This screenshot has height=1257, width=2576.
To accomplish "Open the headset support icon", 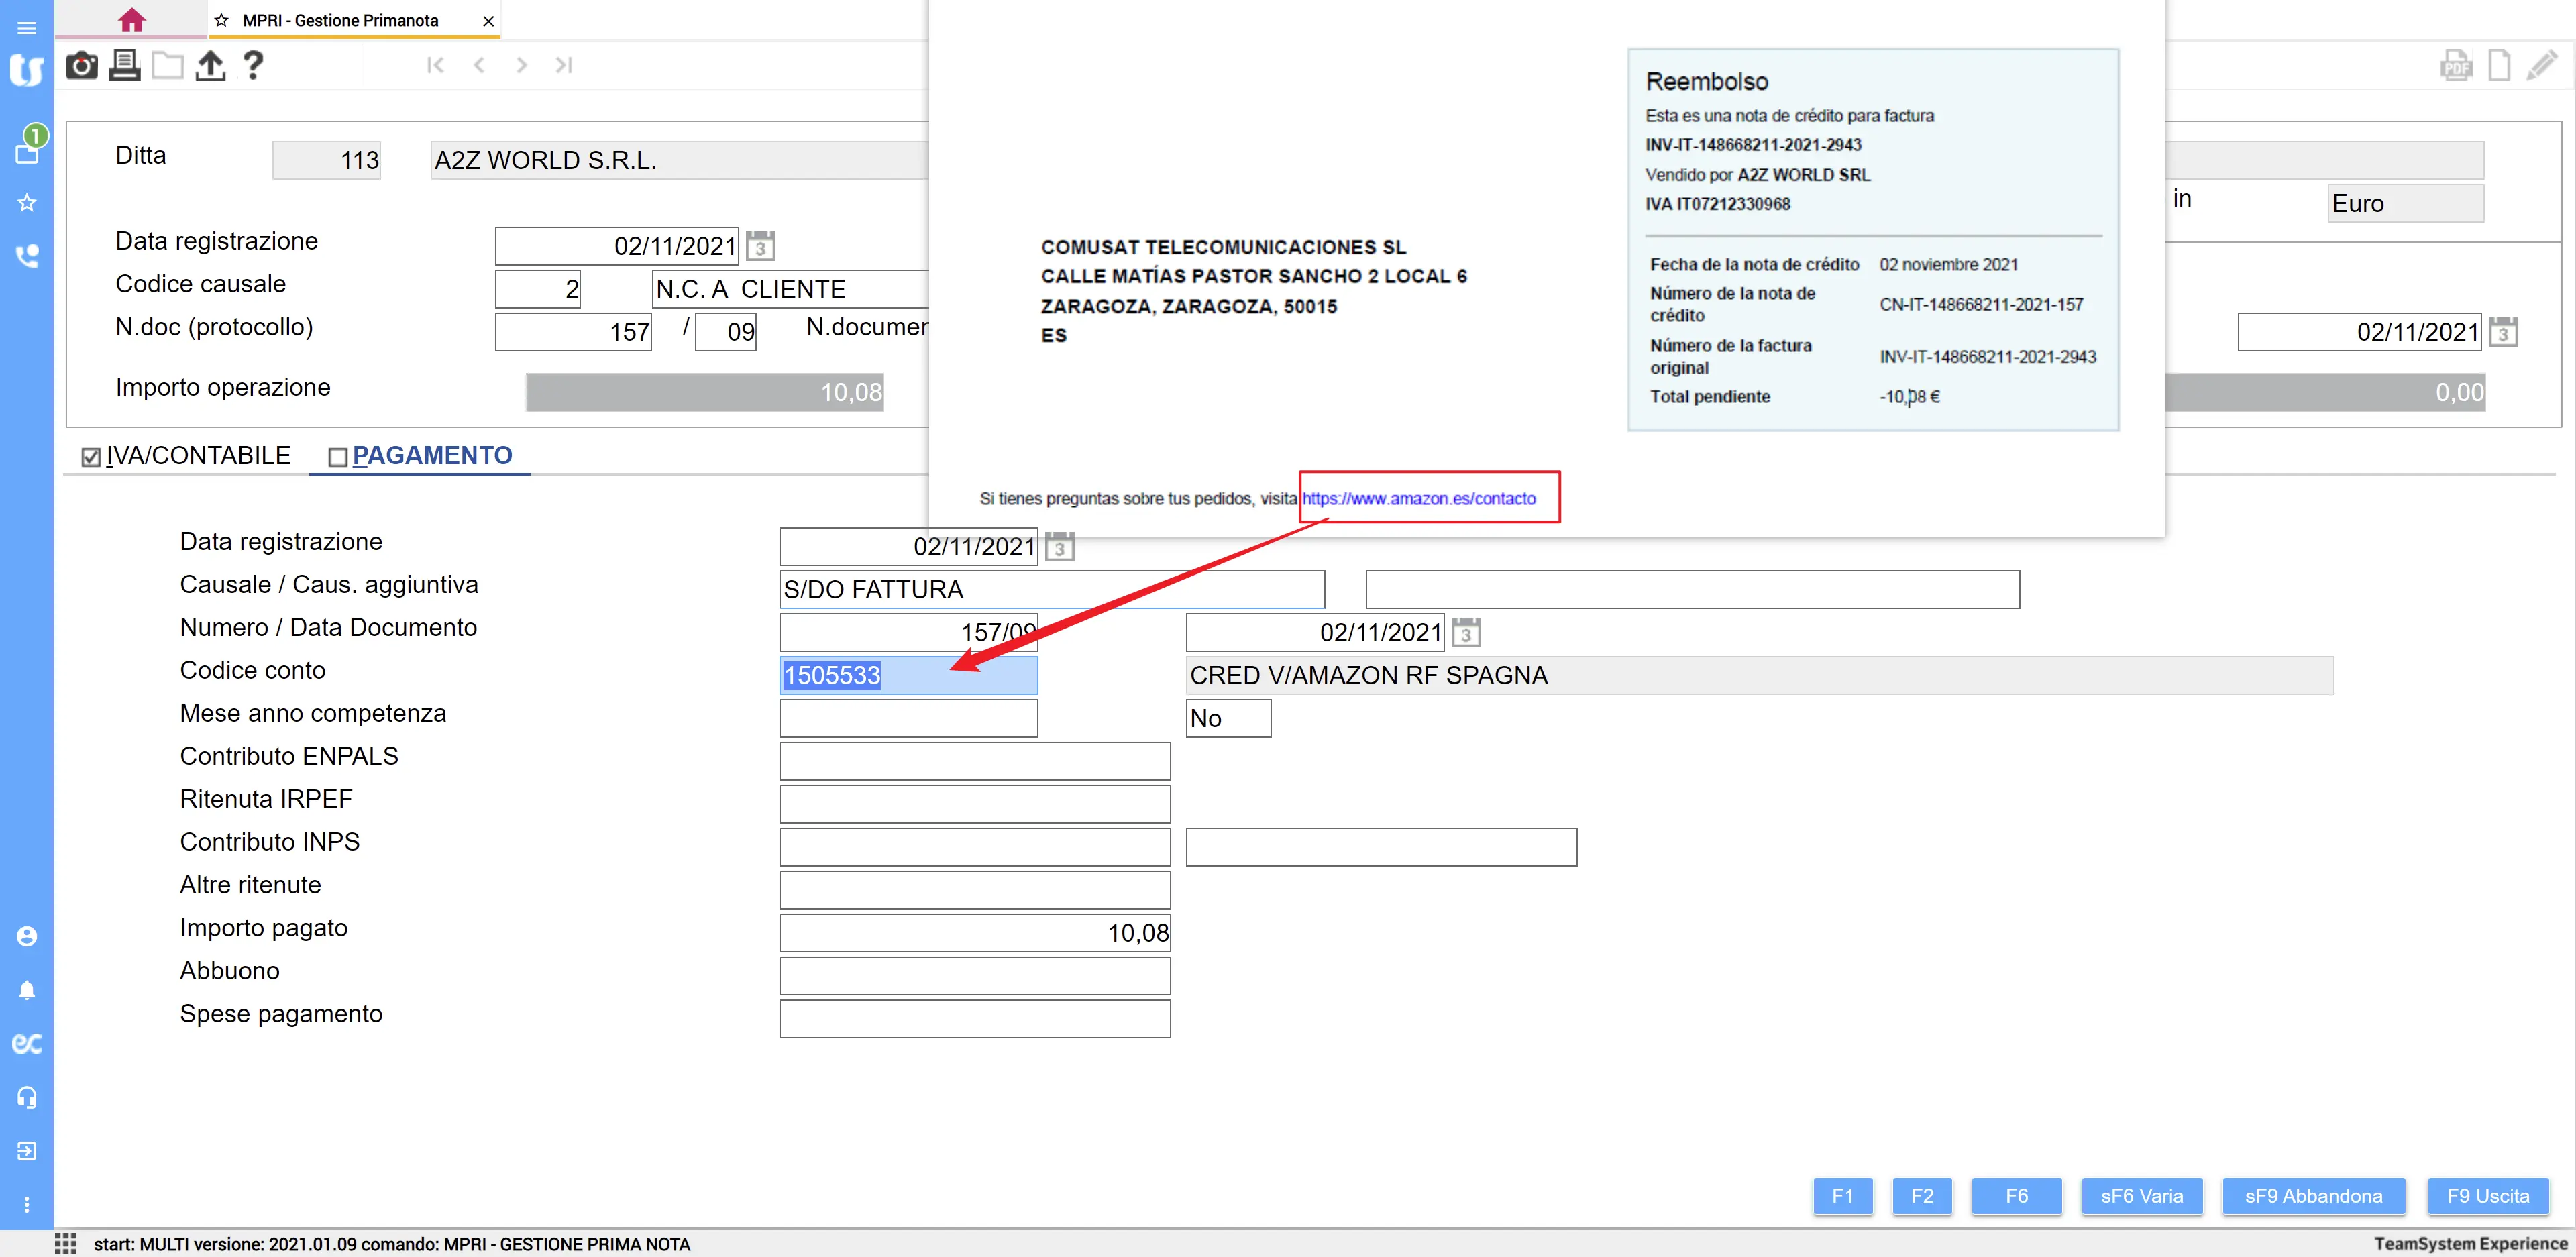I will (x=27, y=1097).
